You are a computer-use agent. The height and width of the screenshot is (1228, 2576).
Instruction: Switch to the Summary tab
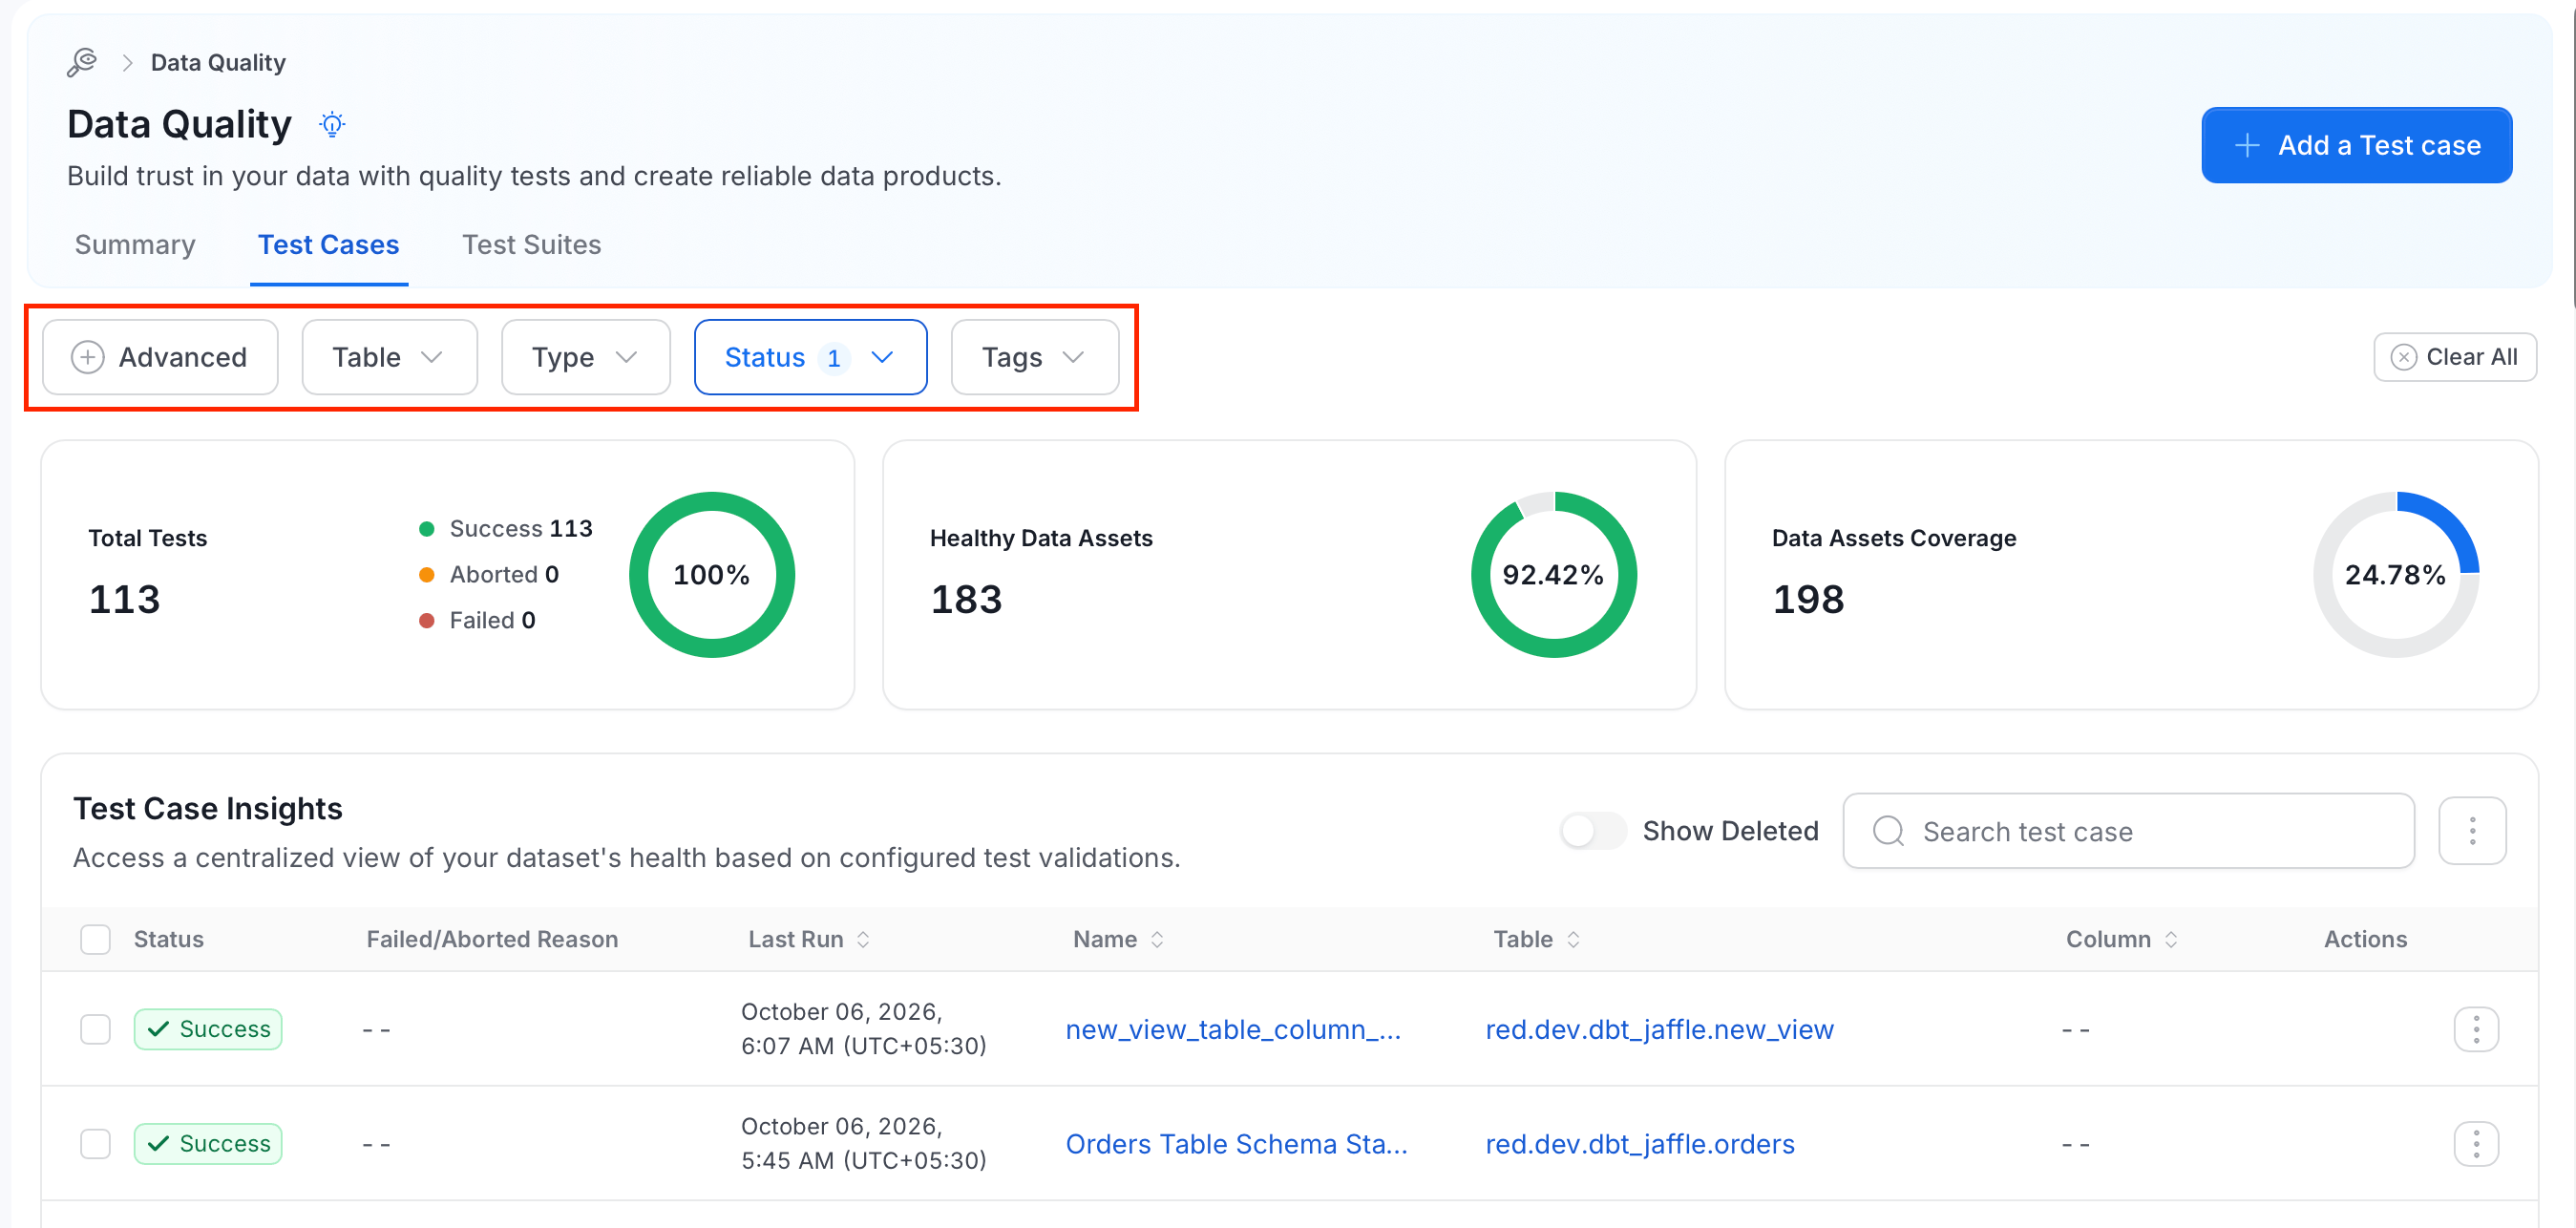135,245
